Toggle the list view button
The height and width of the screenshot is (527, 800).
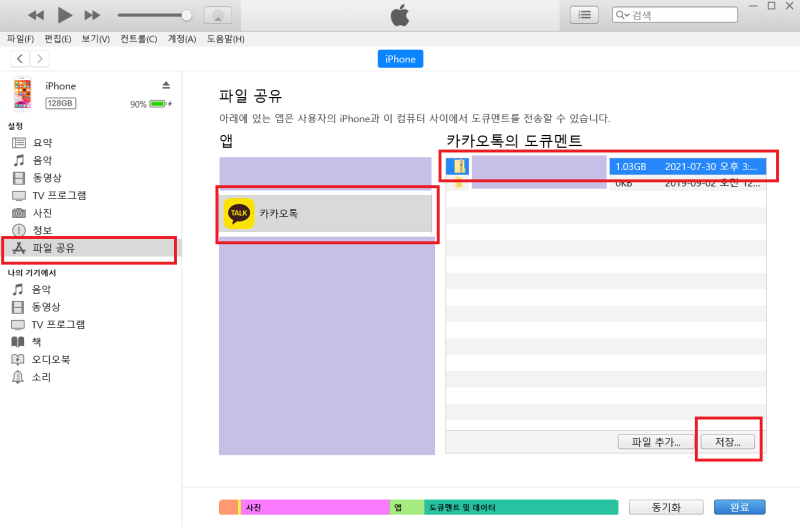tap(584, 15)
